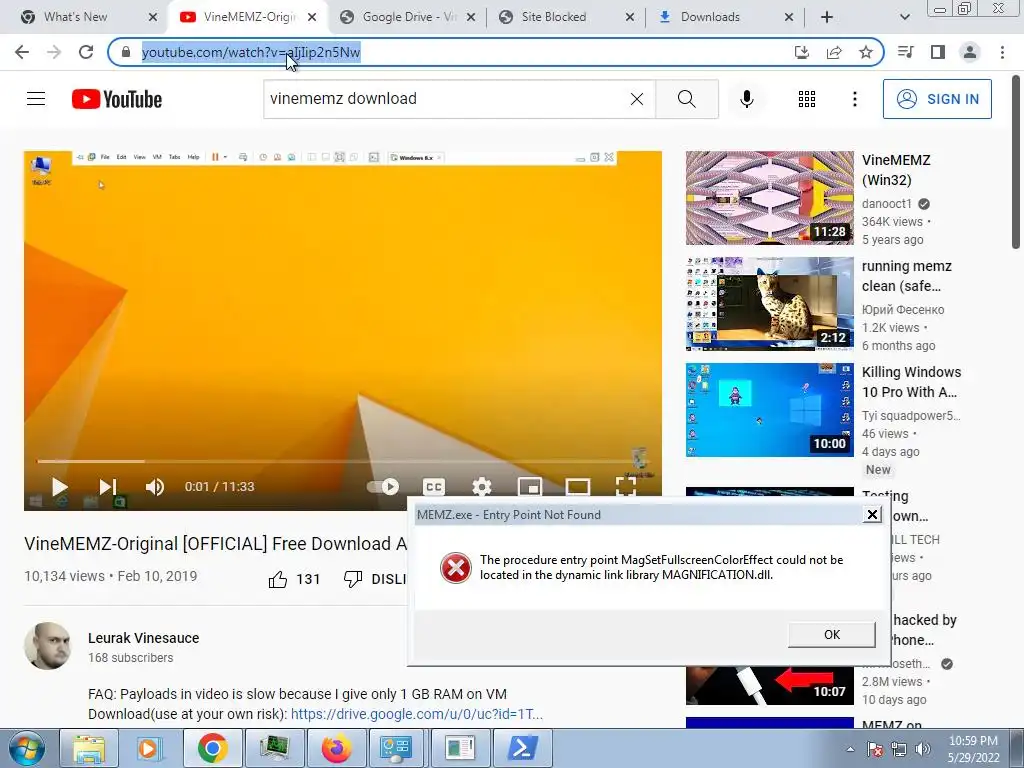Go back in Chrome
The height and width of the screenshot is (768, 1024).
click(22, 52)
